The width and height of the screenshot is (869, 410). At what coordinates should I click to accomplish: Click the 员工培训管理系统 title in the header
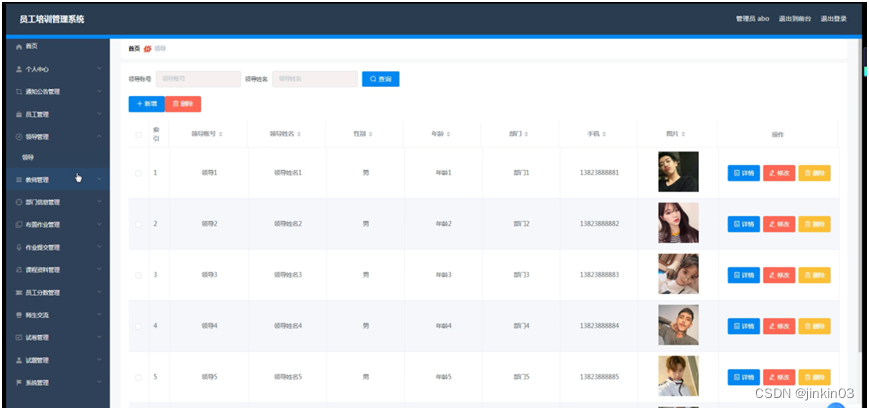click(52, 19)
